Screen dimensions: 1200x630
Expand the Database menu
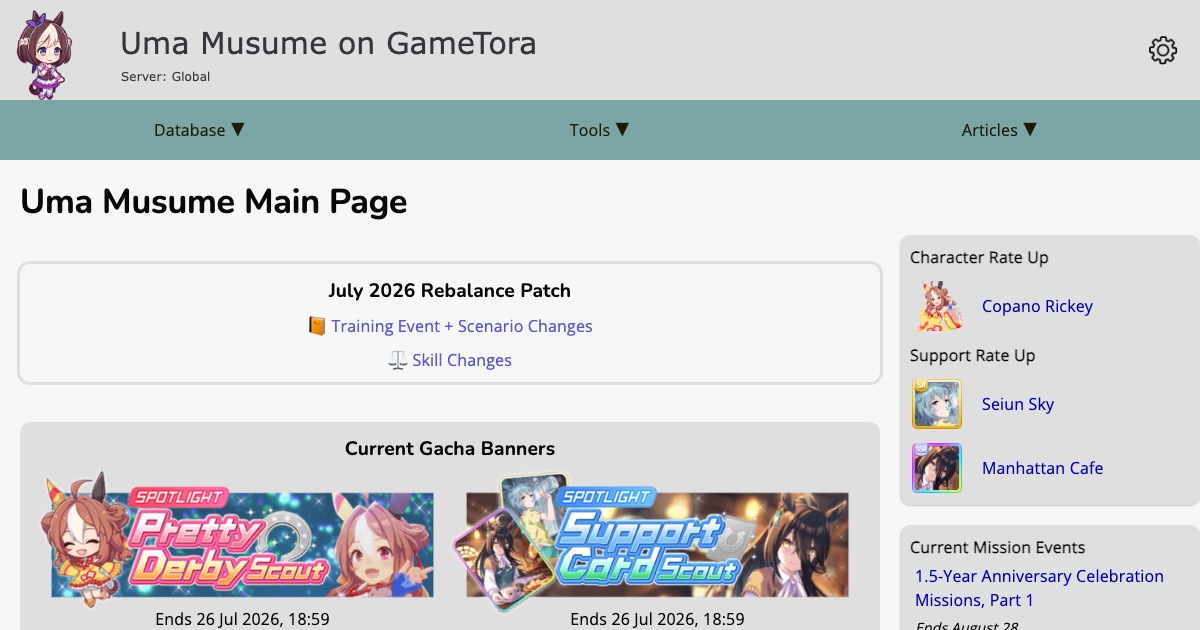pyautogui.click(x=199, y=130)
